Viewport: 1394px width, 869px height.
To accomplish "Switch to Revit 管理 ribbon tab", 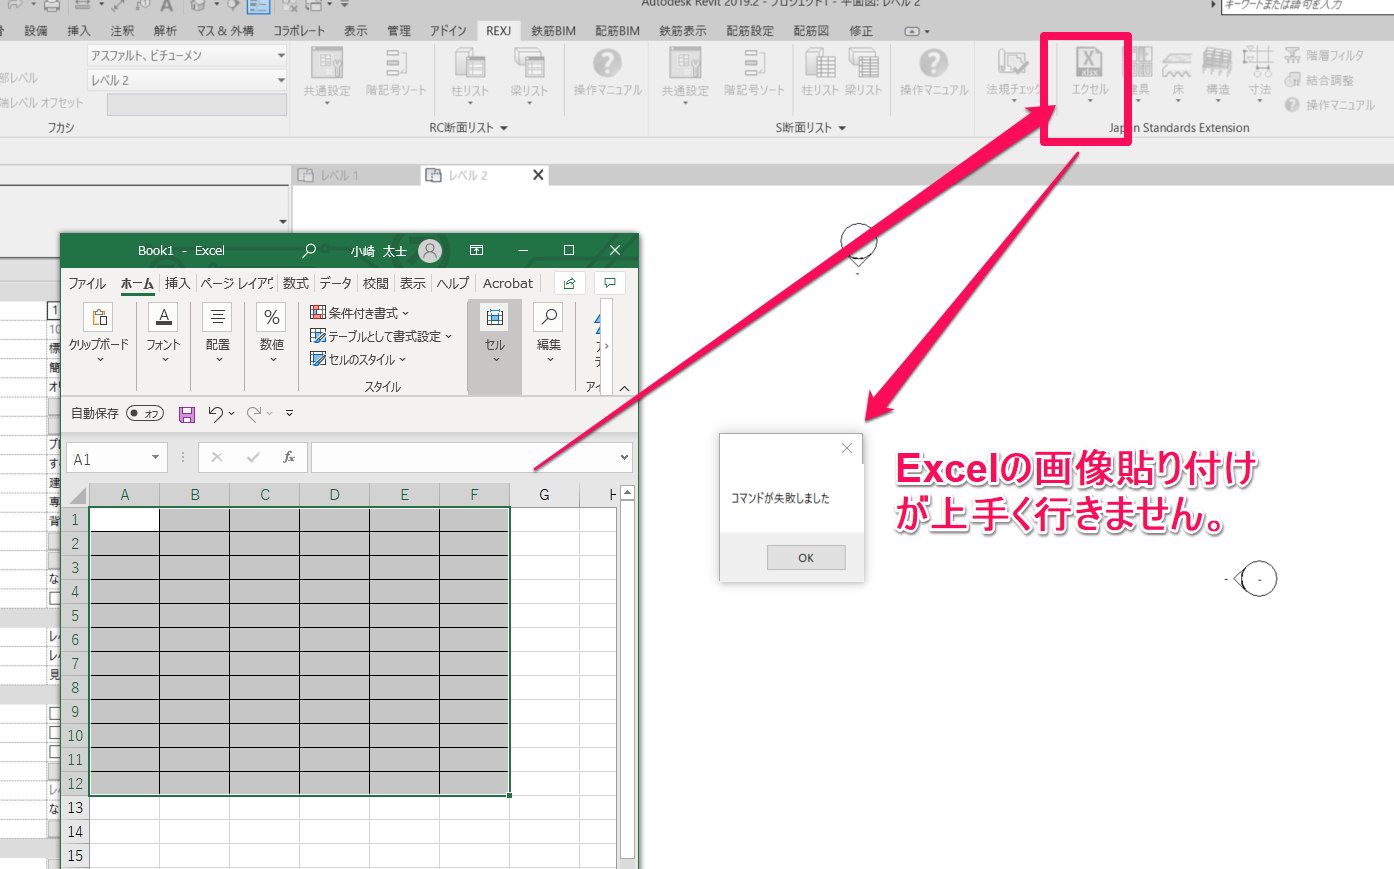I will pos(399,30).
